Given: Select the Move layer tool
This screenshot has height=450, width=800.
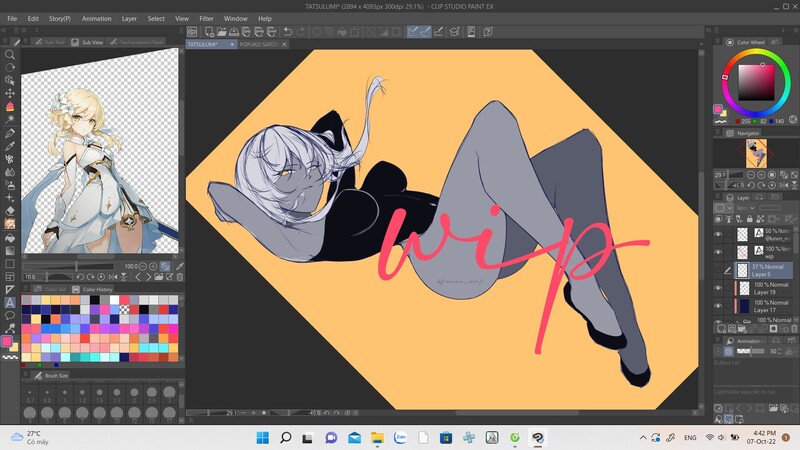Looking at the screenshot, I should [x=10, y=93].
